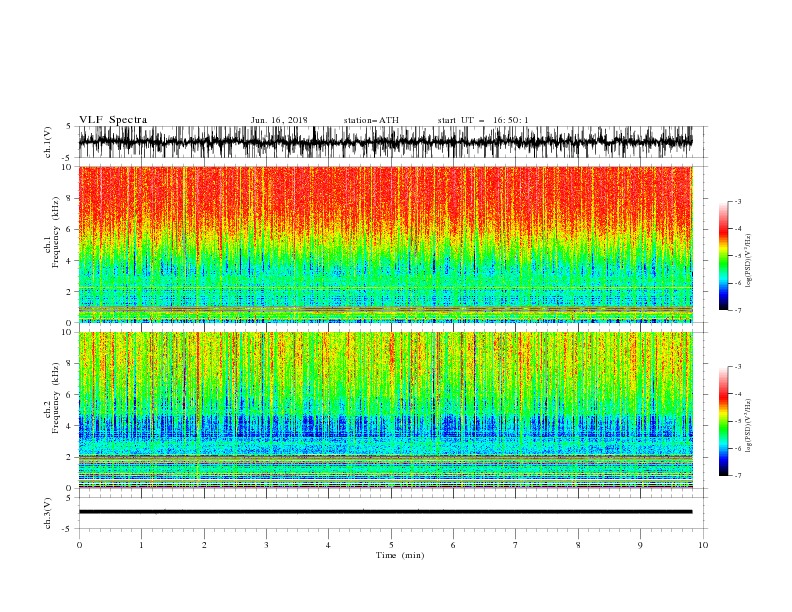Click the "VLF Spectra" plot title
The height and width of the screenshot is (612, 792).
[113, 120]
